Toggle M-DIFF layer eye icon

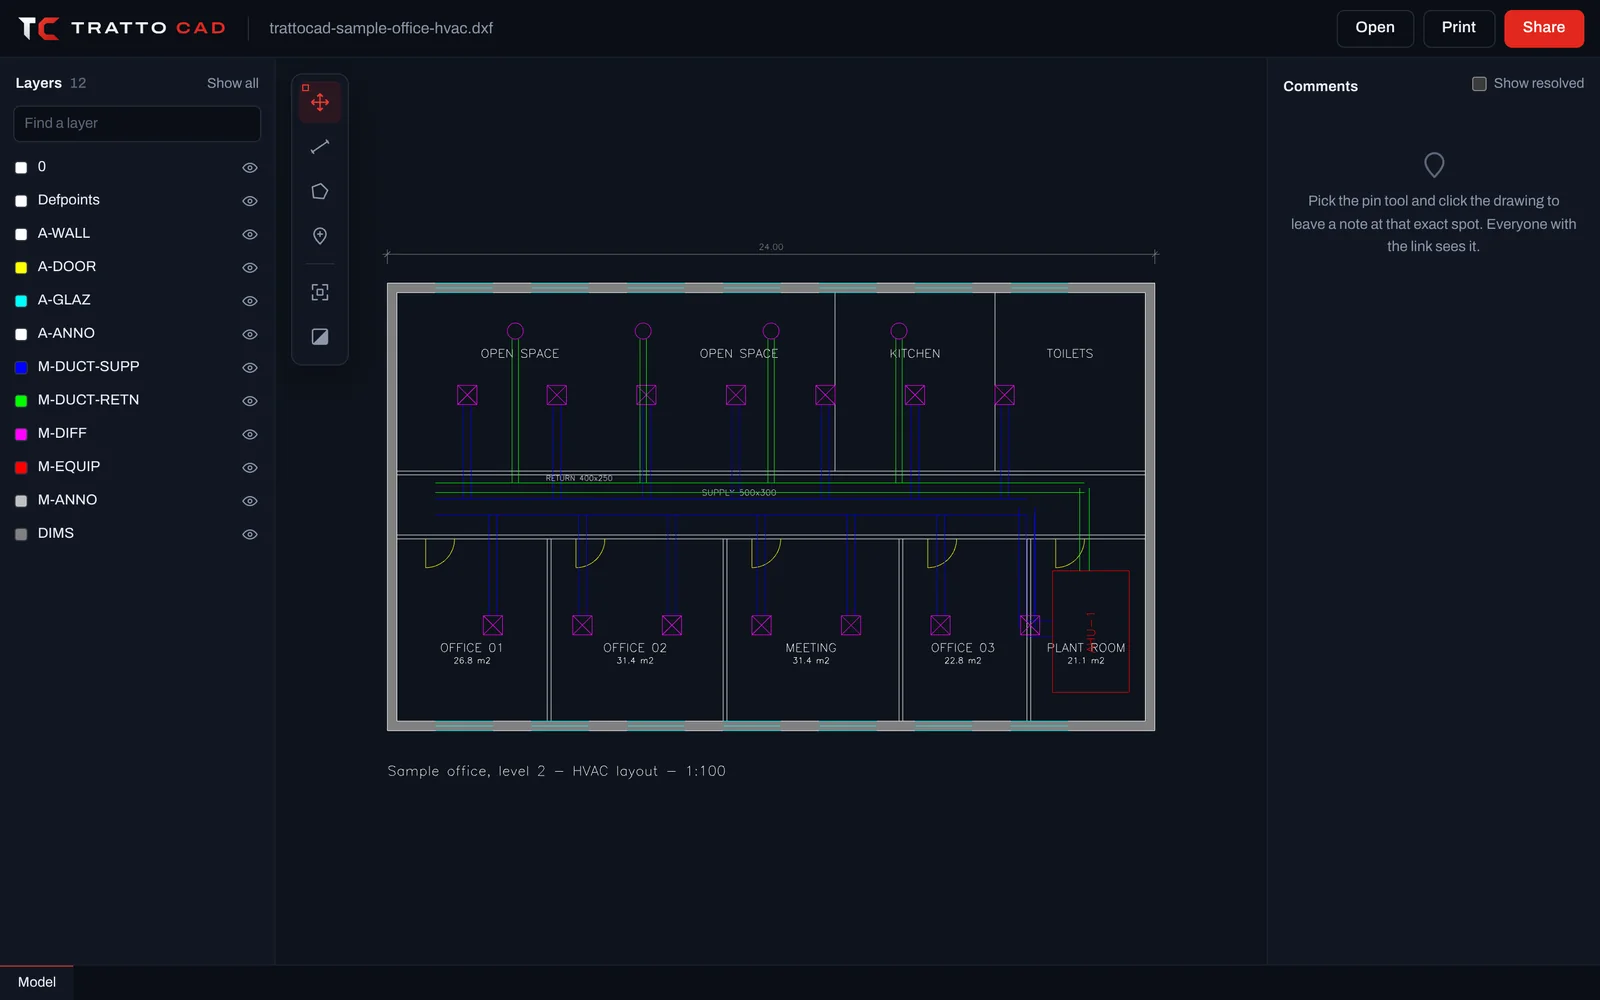250,434
